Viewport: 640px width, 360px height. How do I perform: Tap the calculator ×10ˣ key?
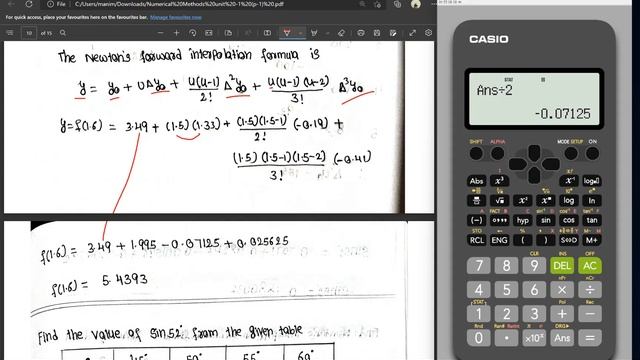point(534,338)
